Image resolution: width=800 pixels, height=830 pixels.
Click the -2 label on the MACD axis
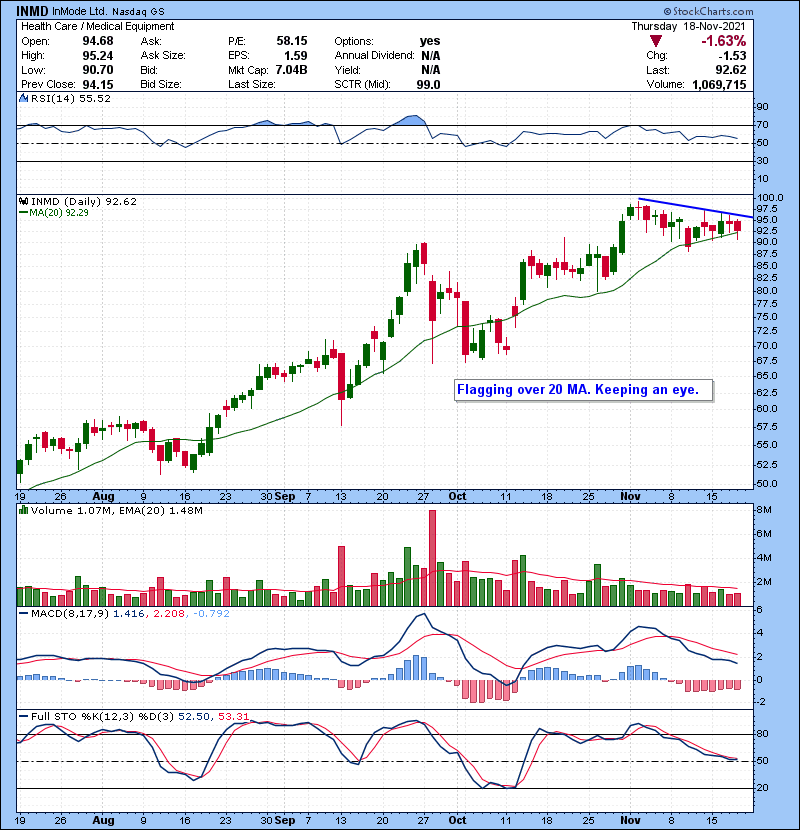click(760, 702)
